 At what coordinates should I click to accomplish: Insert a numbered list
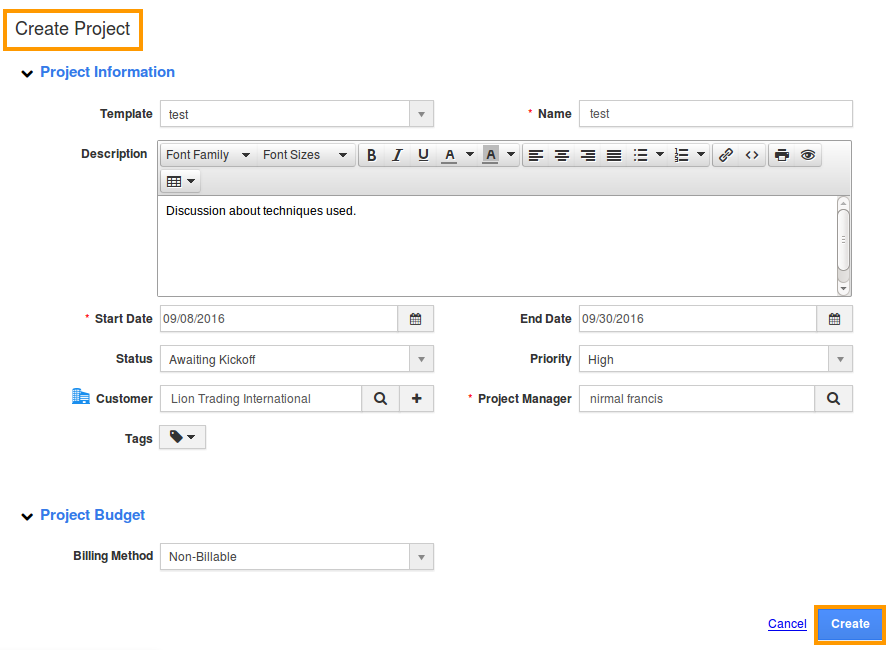[x=681, y=155]
